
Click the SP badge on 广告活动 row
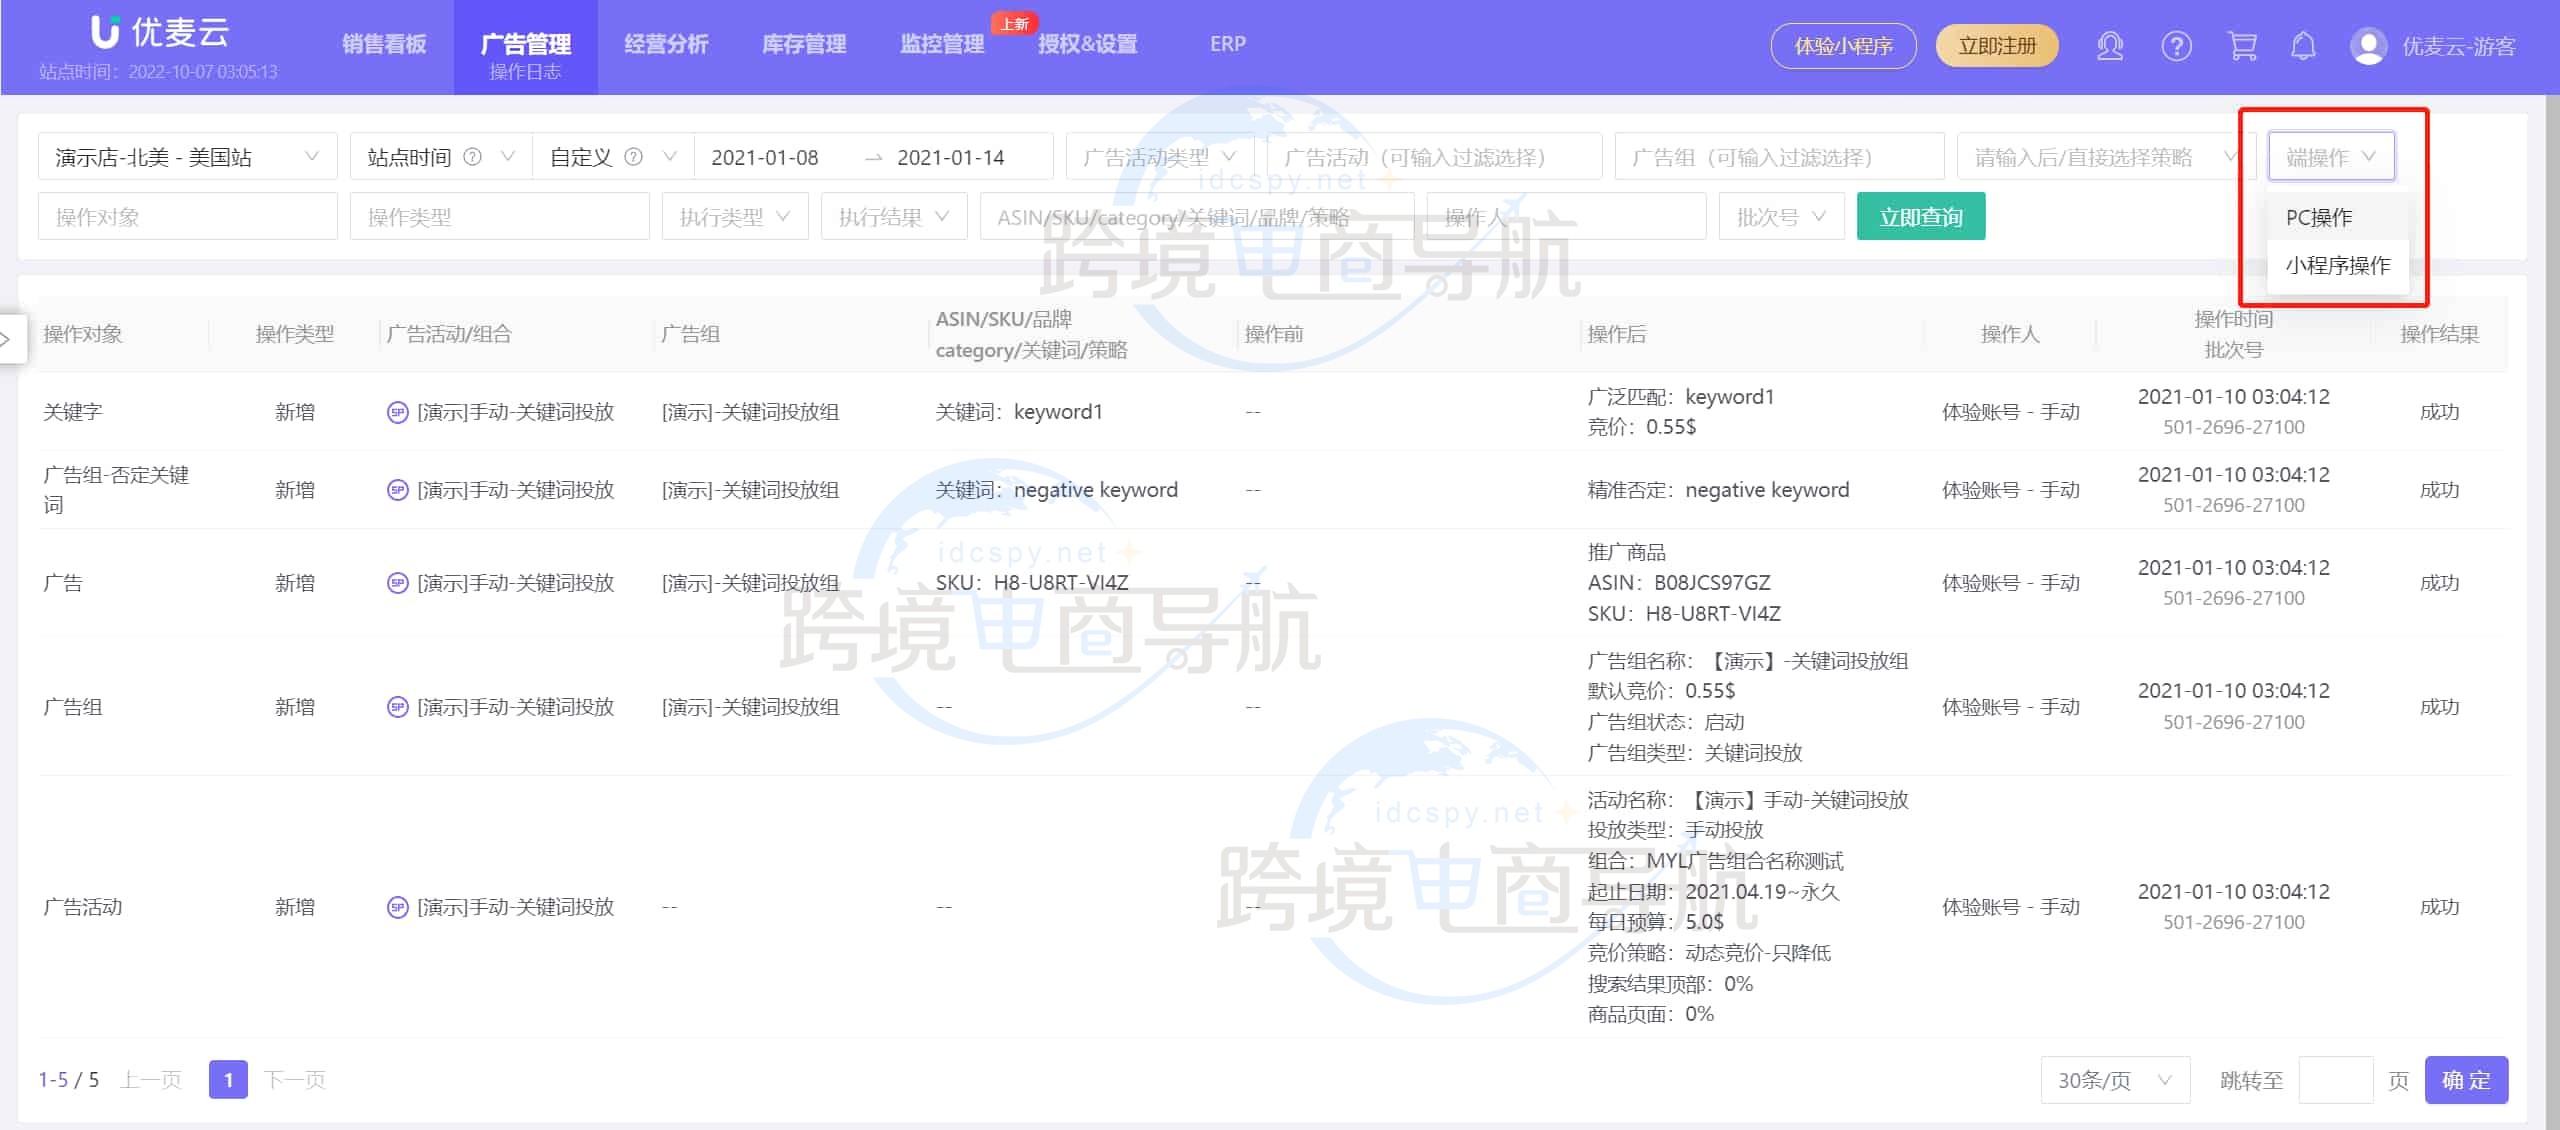coord(396,907)
